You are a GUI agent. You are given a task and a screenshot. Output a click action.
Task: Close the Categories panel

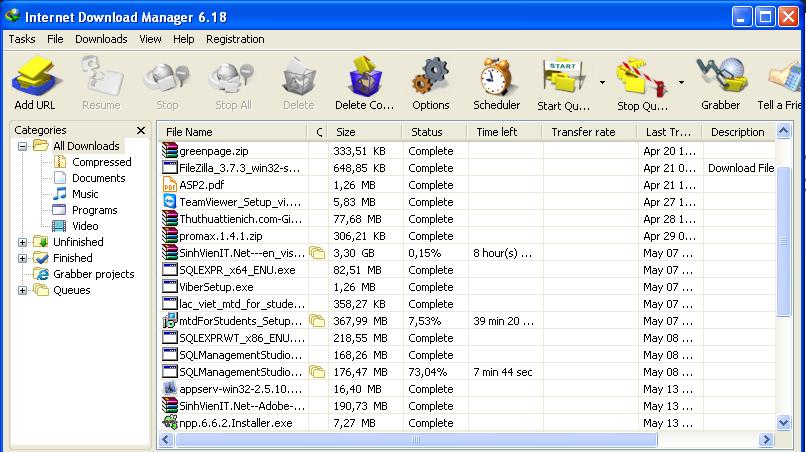point(141,131)
